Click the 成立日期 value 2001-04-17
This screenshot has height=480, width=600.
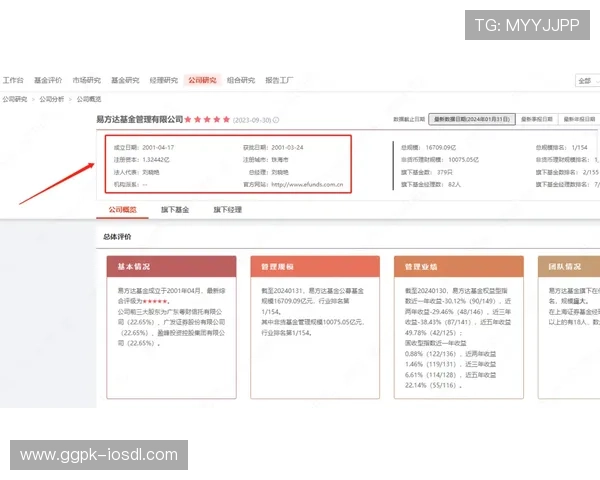click(x=158, y=147)
